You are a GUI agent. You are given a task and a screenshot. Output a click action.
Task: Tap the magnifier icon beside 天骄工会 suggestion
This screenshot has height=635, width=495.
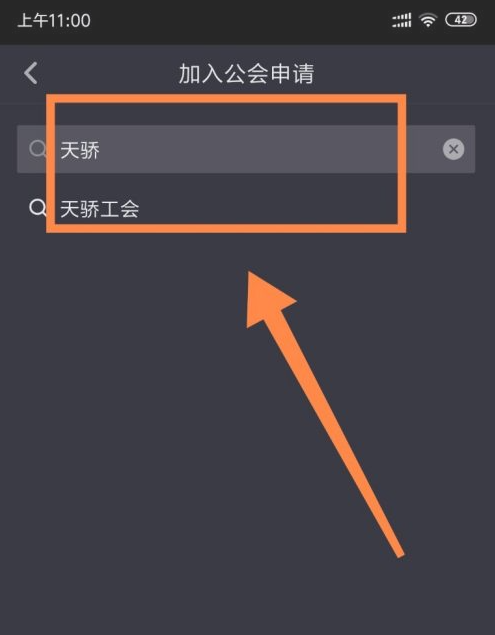click(x=38, y=208)
